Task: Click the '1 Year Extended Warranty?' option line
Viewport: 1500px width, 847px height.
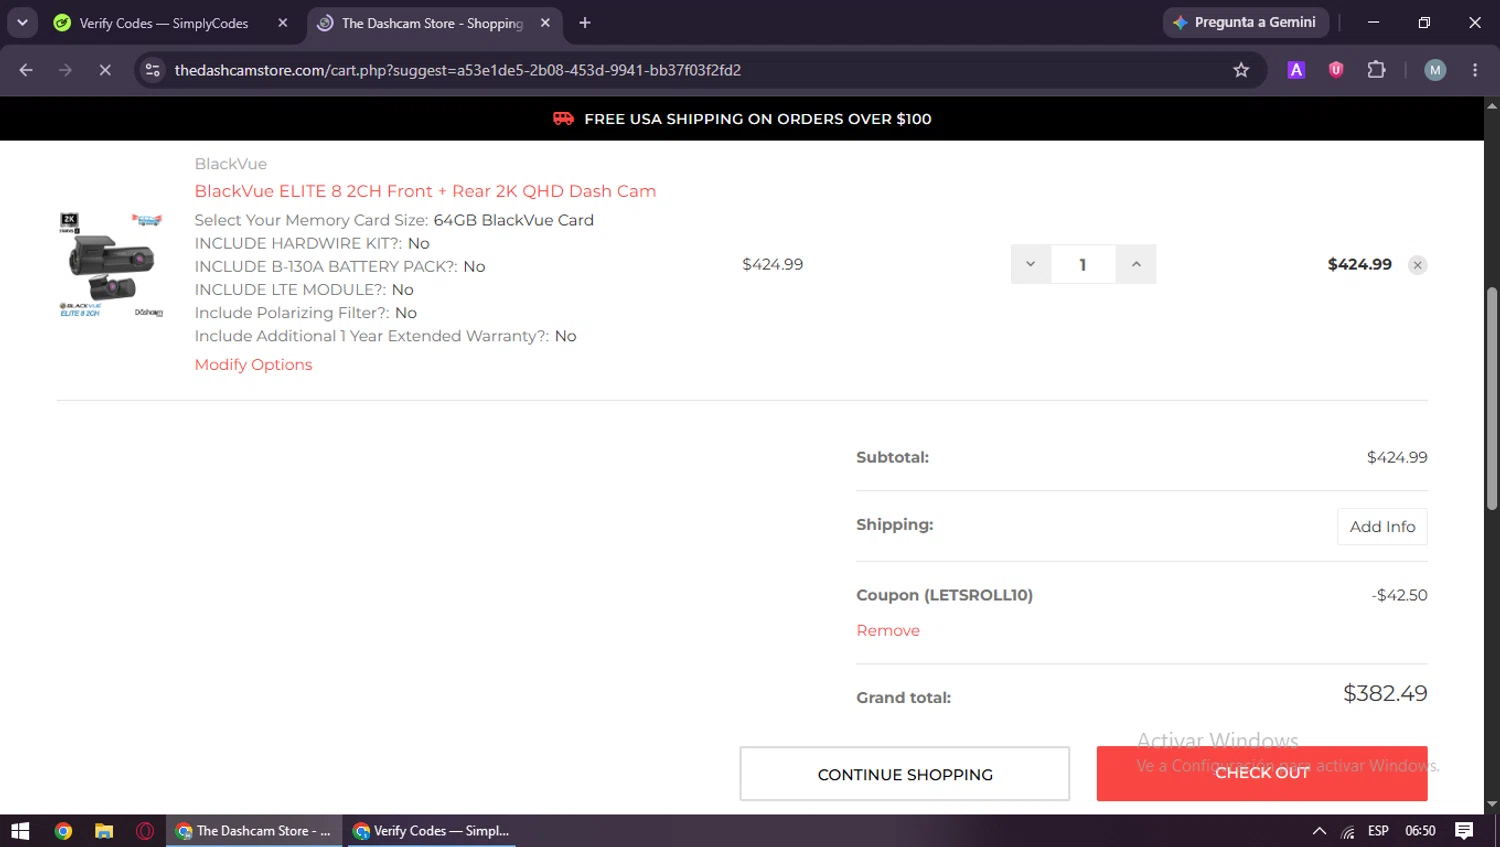Action: tap(385, 336)
